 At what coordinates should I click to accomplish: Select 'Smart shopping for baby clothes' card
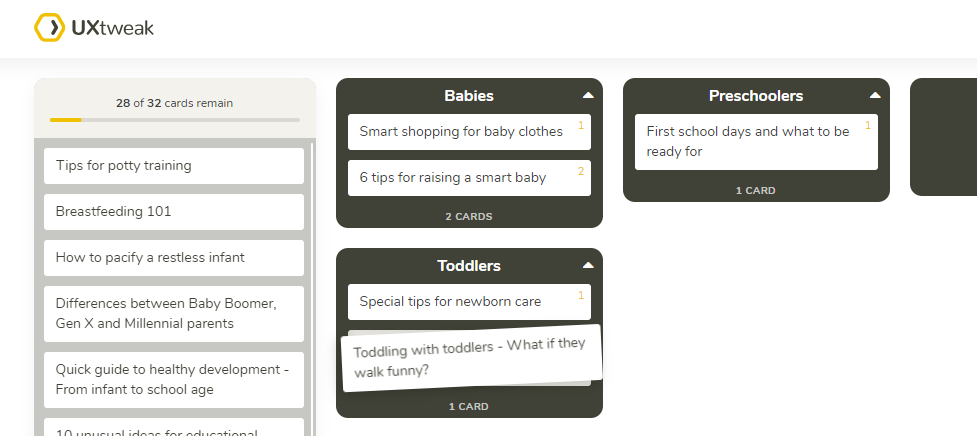(x=469, y=132)
